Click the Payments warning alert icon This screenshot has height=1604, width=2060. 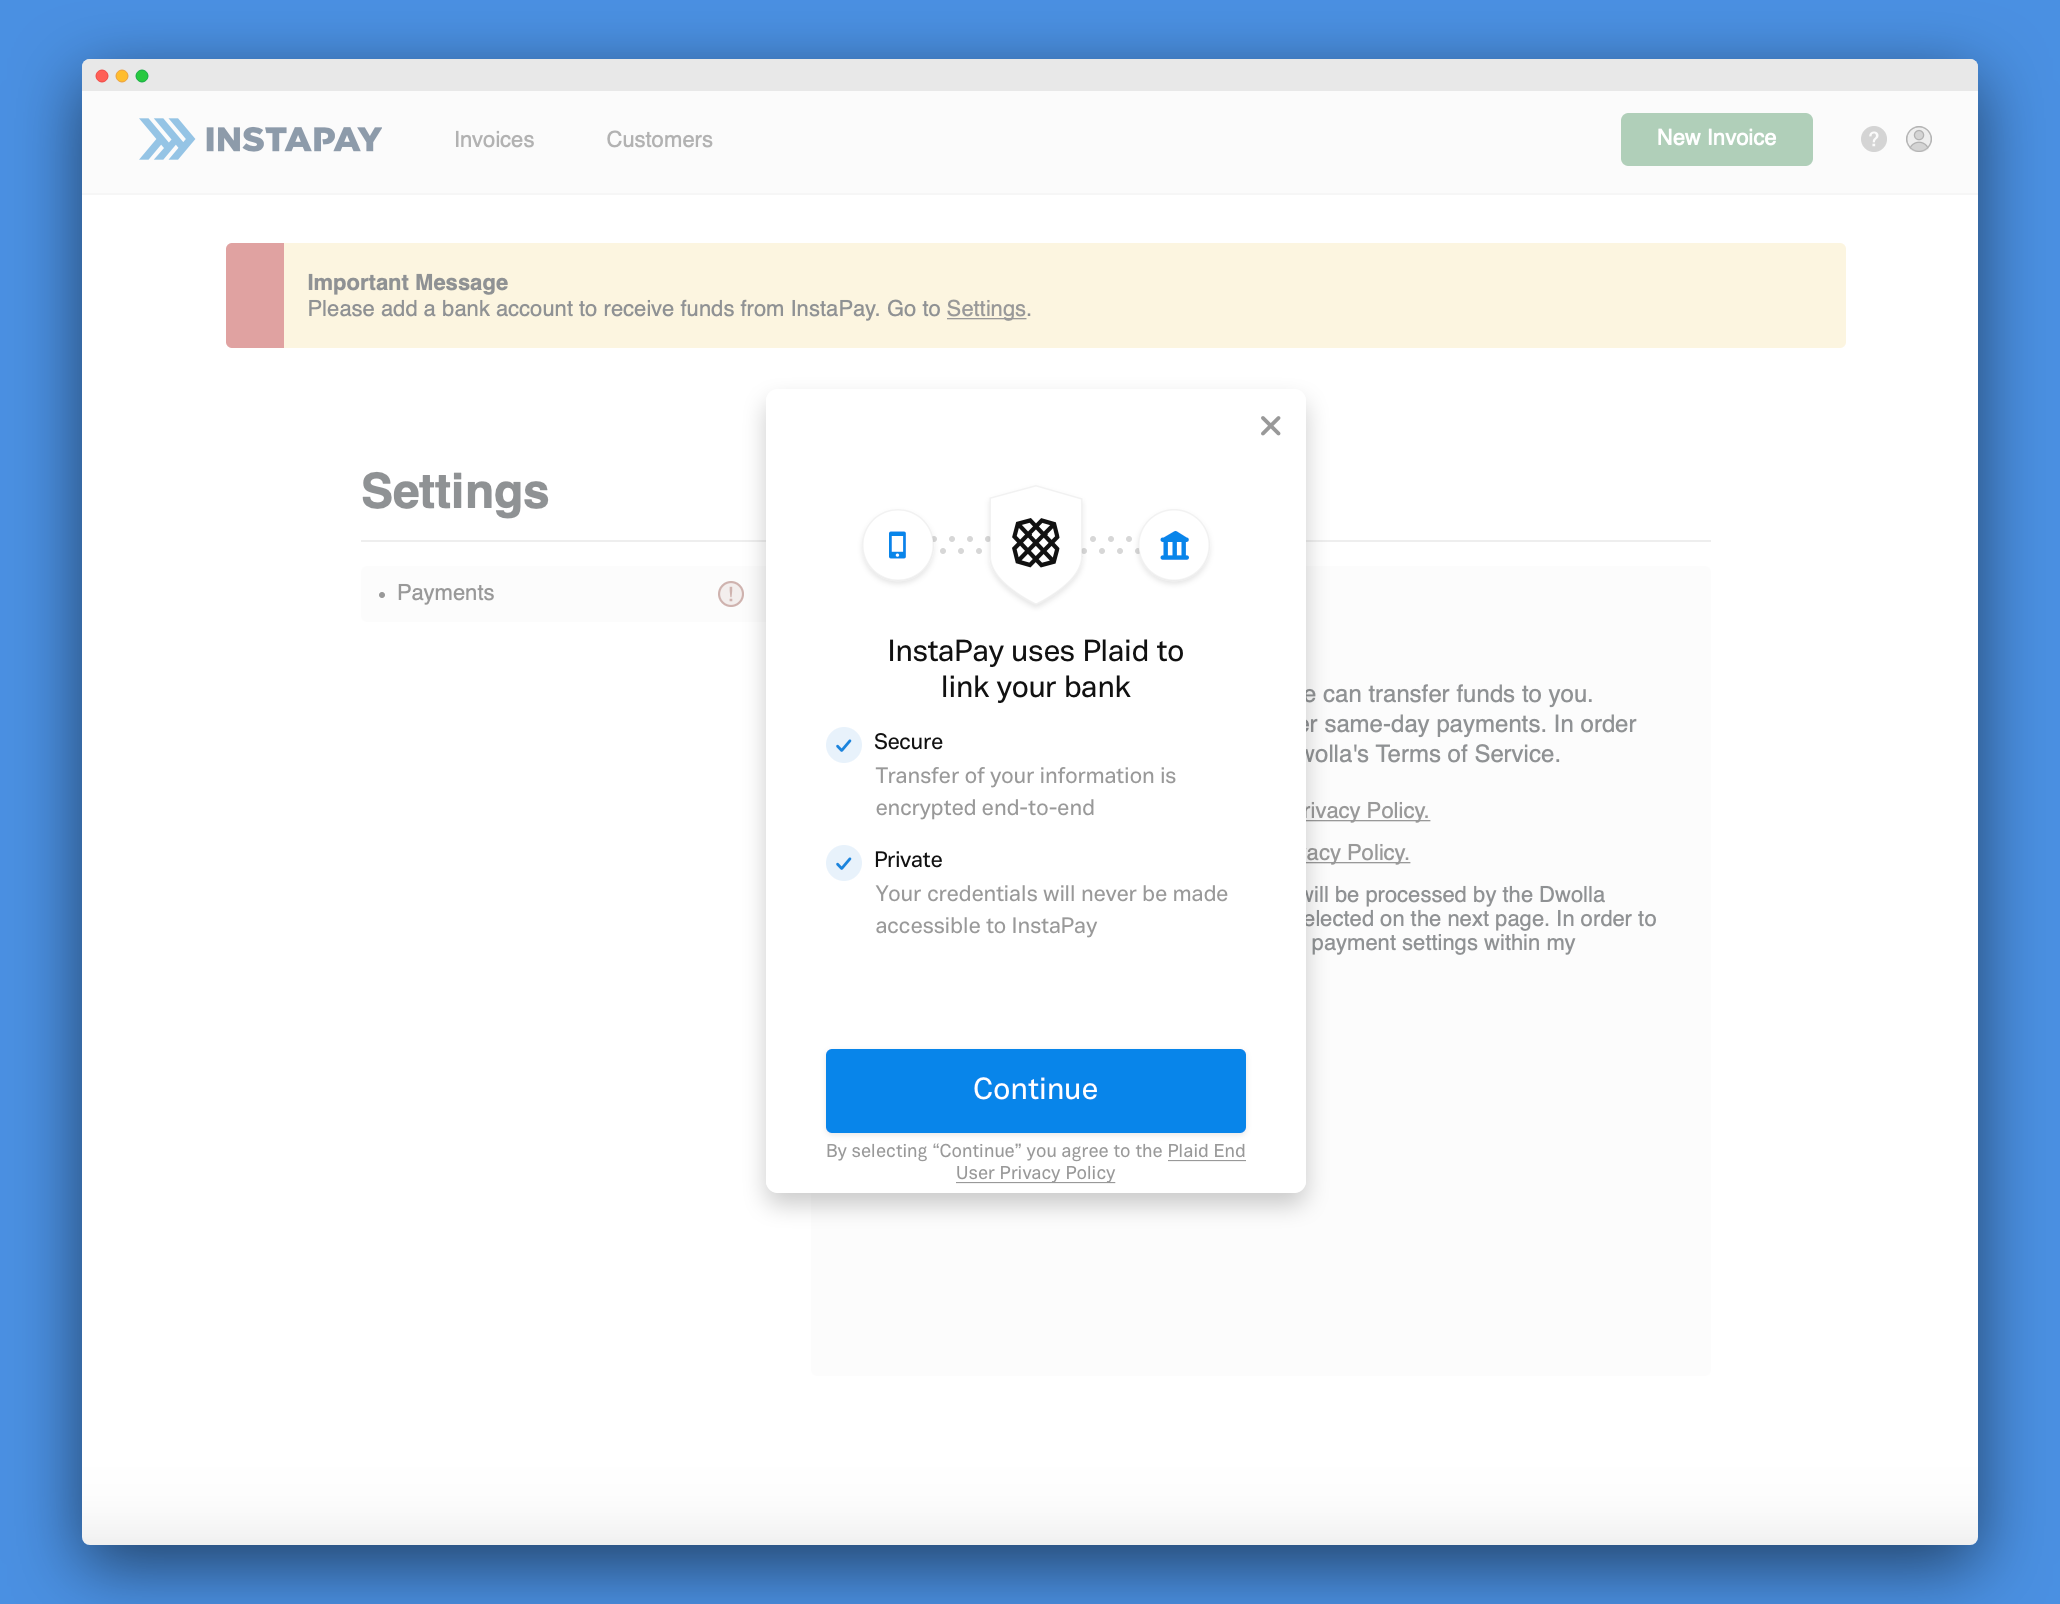coord(731,594)
